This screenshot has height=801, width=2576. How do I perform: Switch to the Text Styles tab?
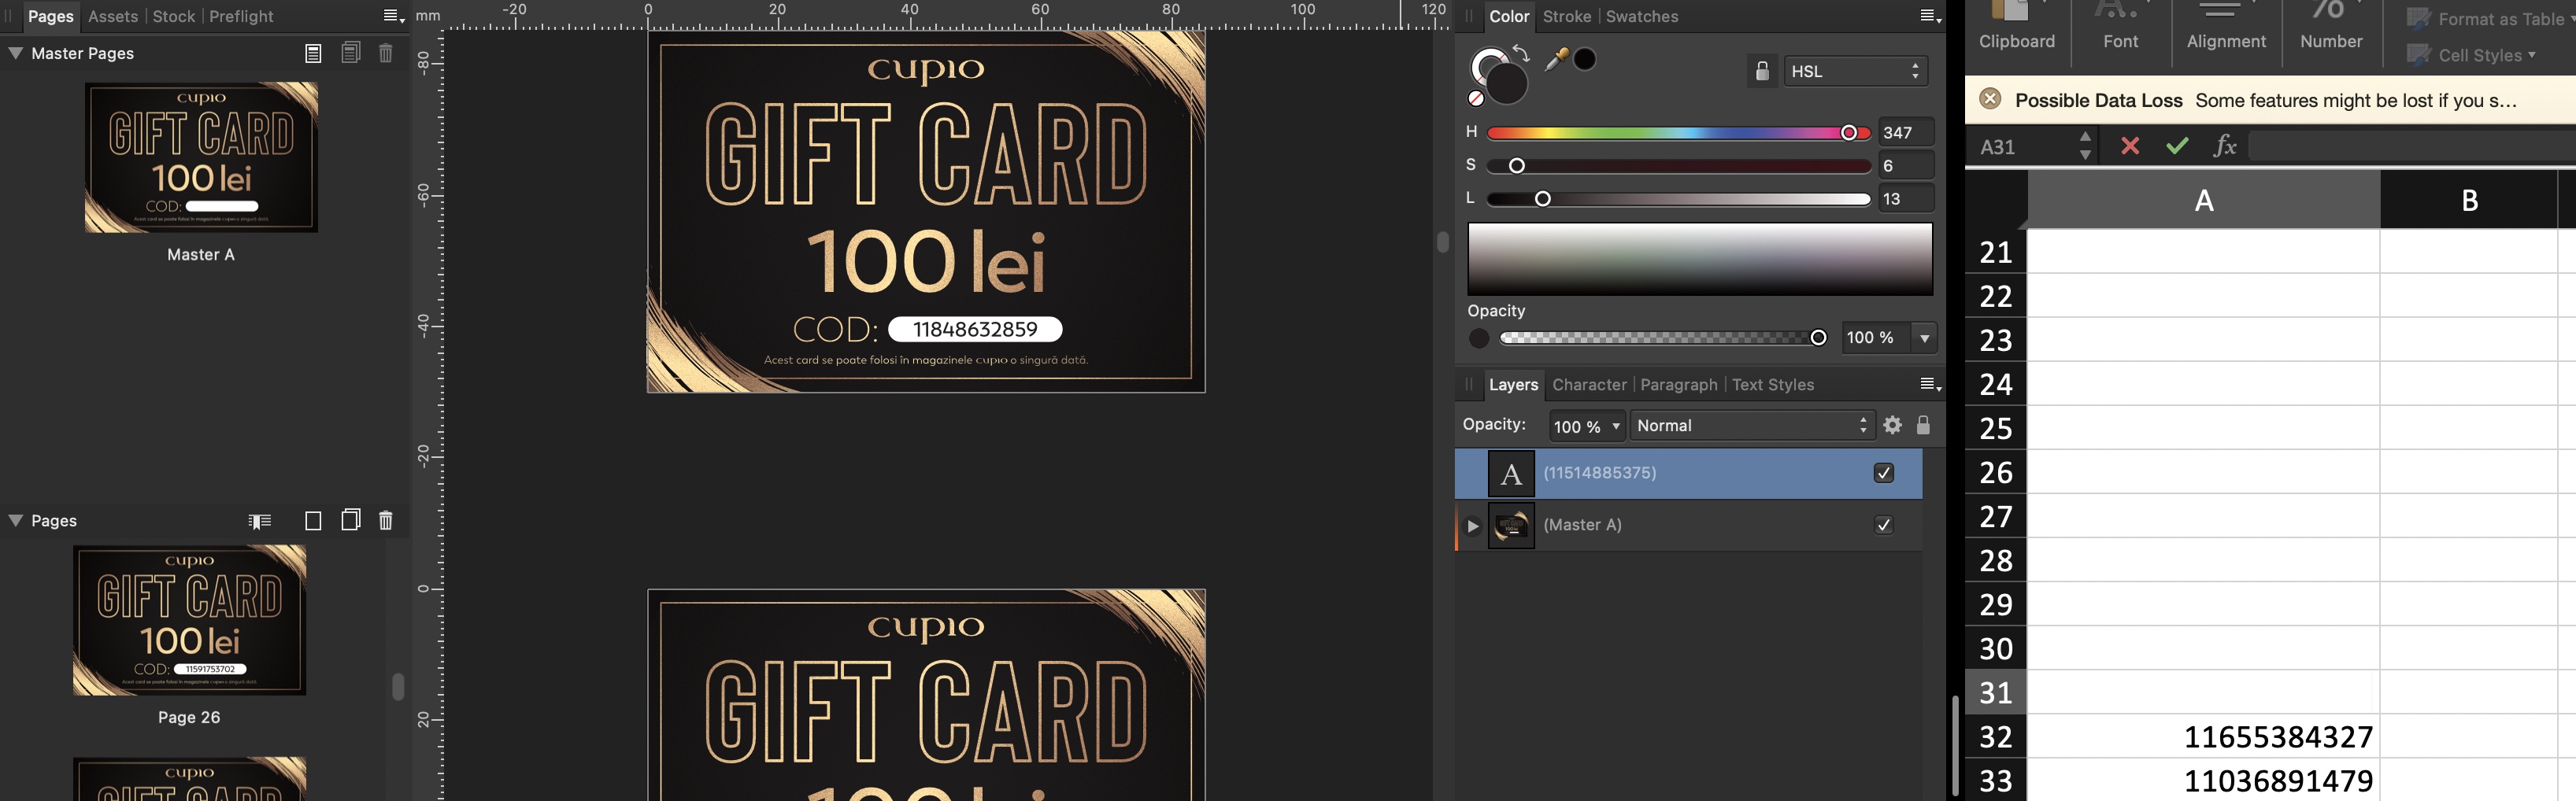point(1772,385)
